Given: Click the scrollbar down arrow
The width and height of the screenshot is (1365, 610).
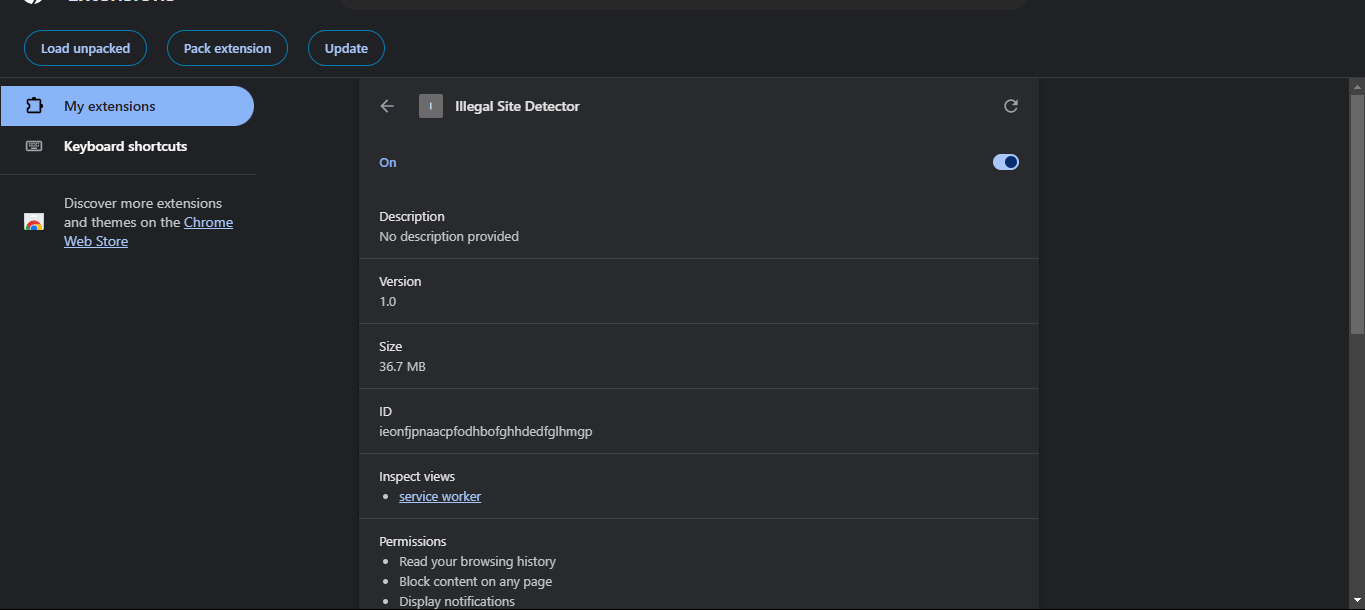Looking at the screenshot, I should pyautogui.click(x=1357, y=602).
